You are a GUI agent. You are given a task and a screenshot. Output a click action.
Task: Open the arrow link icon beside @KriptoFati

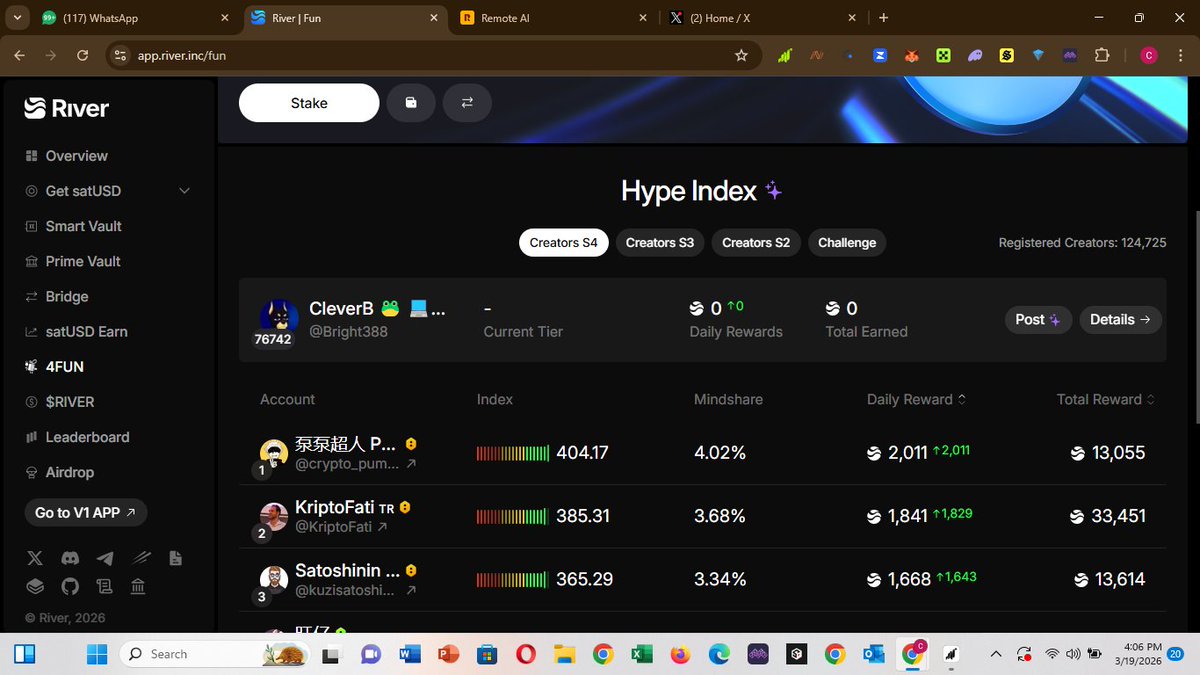pyautogui.click(x=382, y=527)
